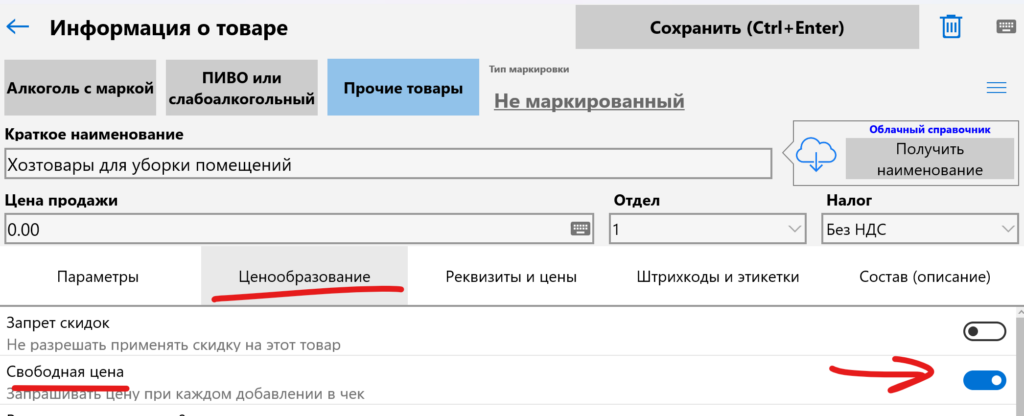The image size is (1024, 416).
Task: Disable the Свободная цена toggle
Action: pos(983,380)
